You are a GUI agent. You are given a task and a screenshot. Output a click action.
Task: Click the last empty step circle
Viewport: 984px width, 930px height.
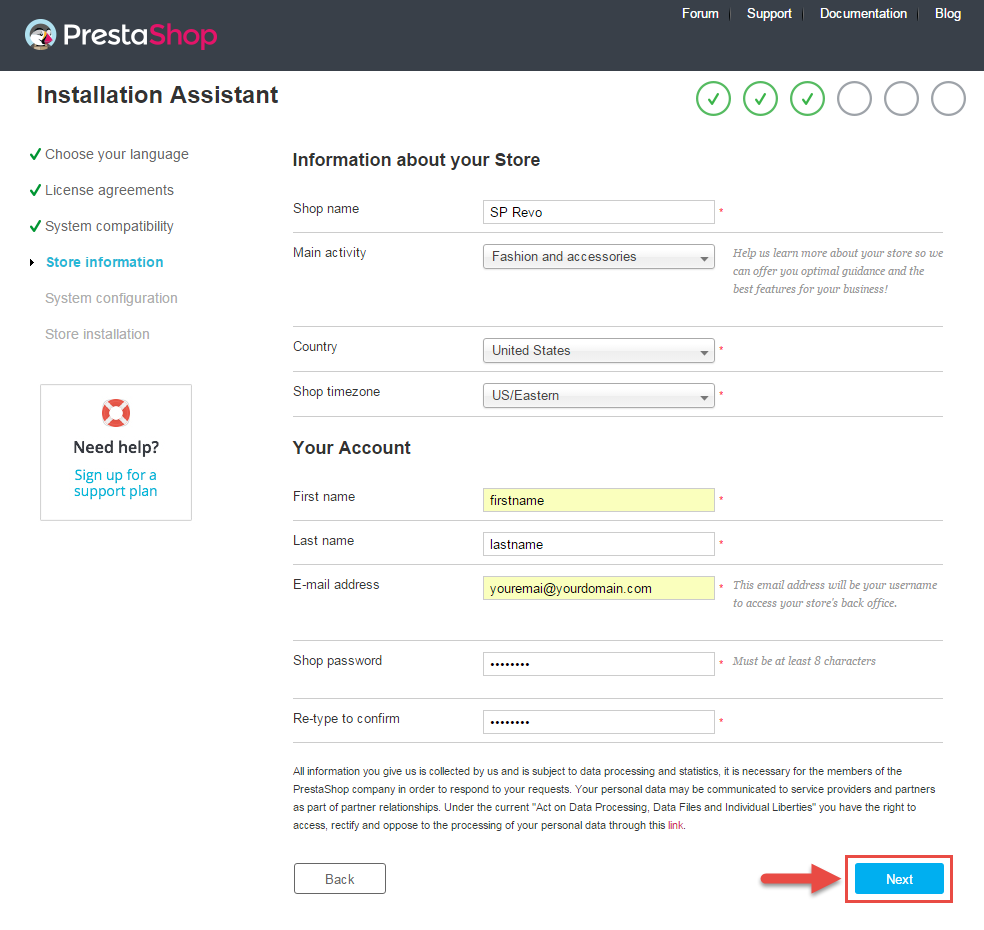coord(948,99)
